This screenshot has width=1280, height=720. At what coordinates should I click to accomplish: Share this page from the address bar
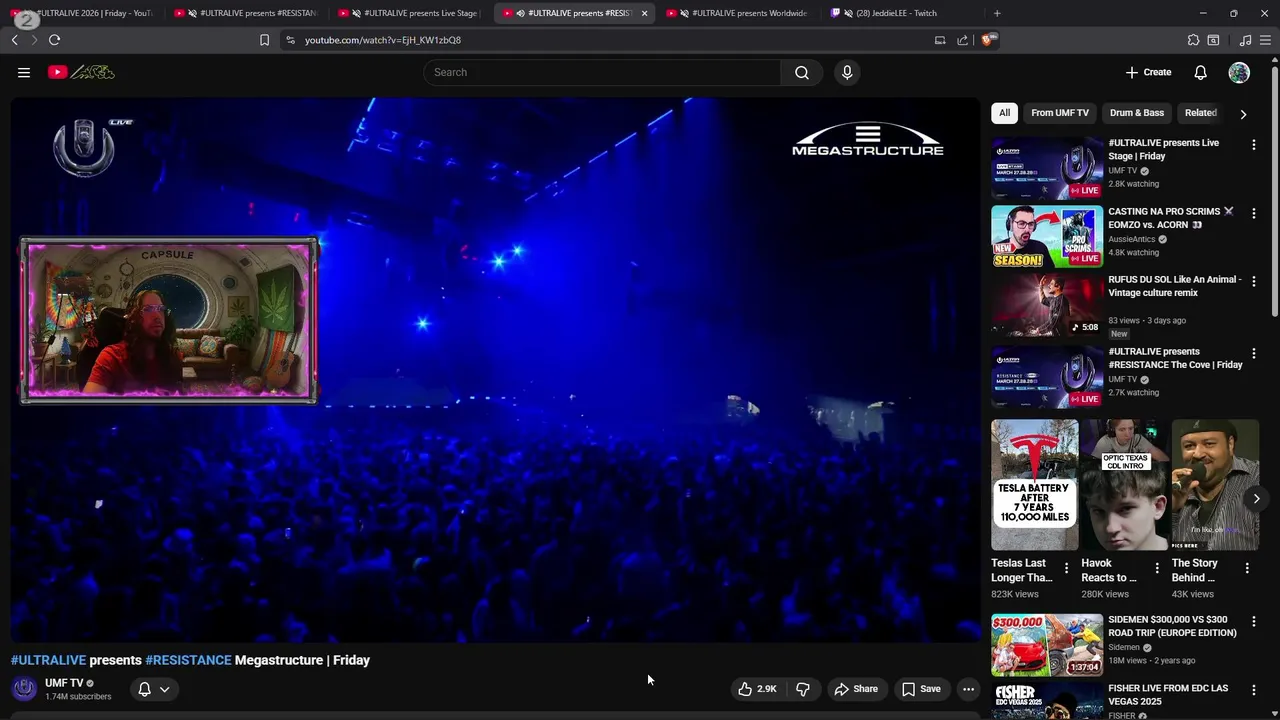click(x=962, y=40)
